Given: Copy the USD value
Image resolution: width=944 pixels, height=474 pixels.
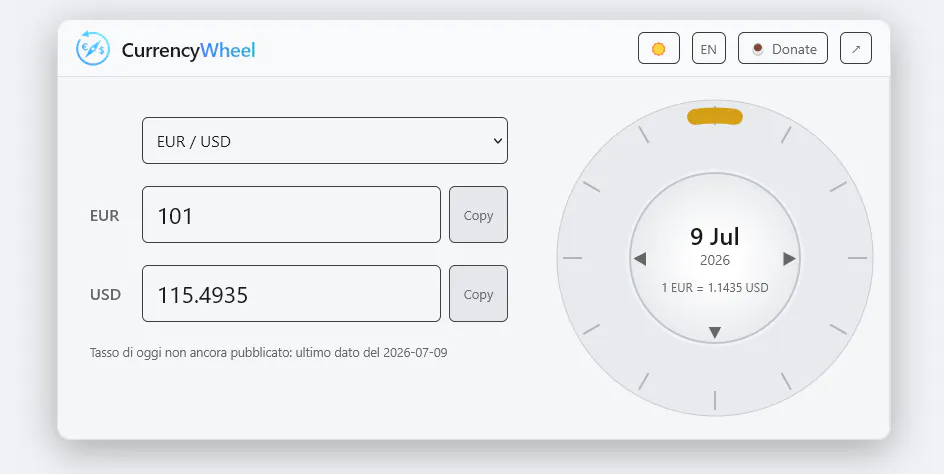Looking at the screenshot, I should [x=478, y=293].
